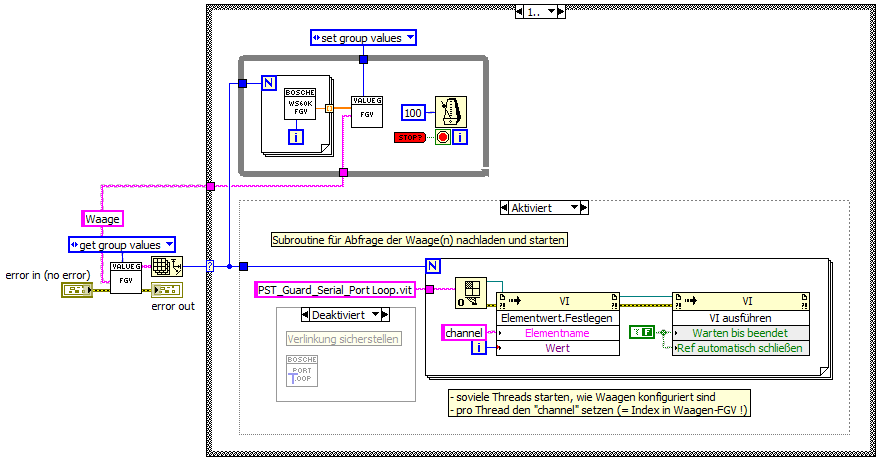This screenshot has height=465, width=882.
Task: Click the Open VI Reference function icon
Action: [x=471, y=293]
